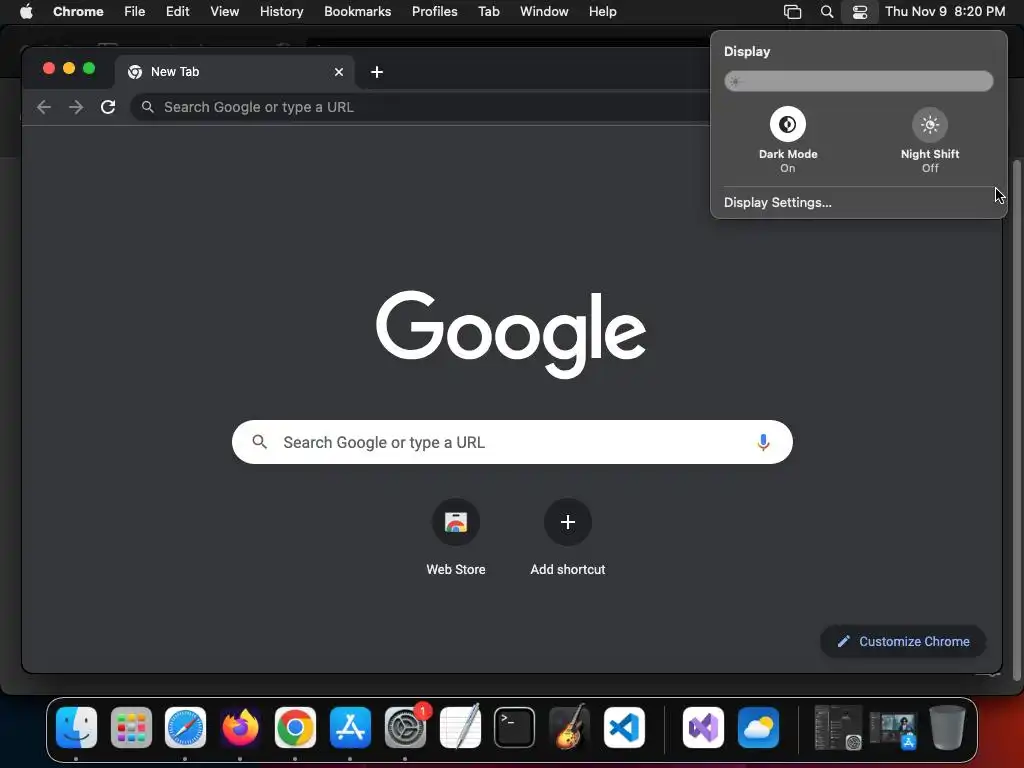Click the Stage Manager menu bar icon

pyautogui.click(x=792, y=12)
